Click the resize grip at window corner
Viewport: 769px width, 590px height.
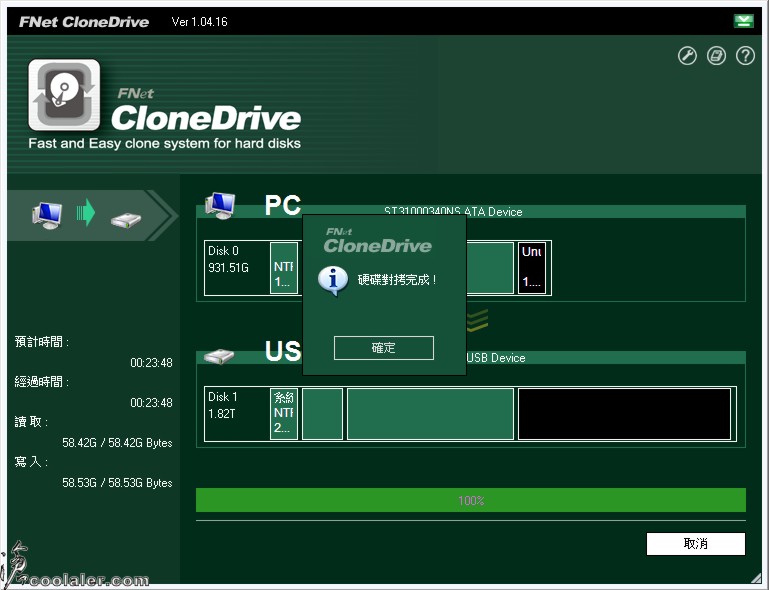755,578
